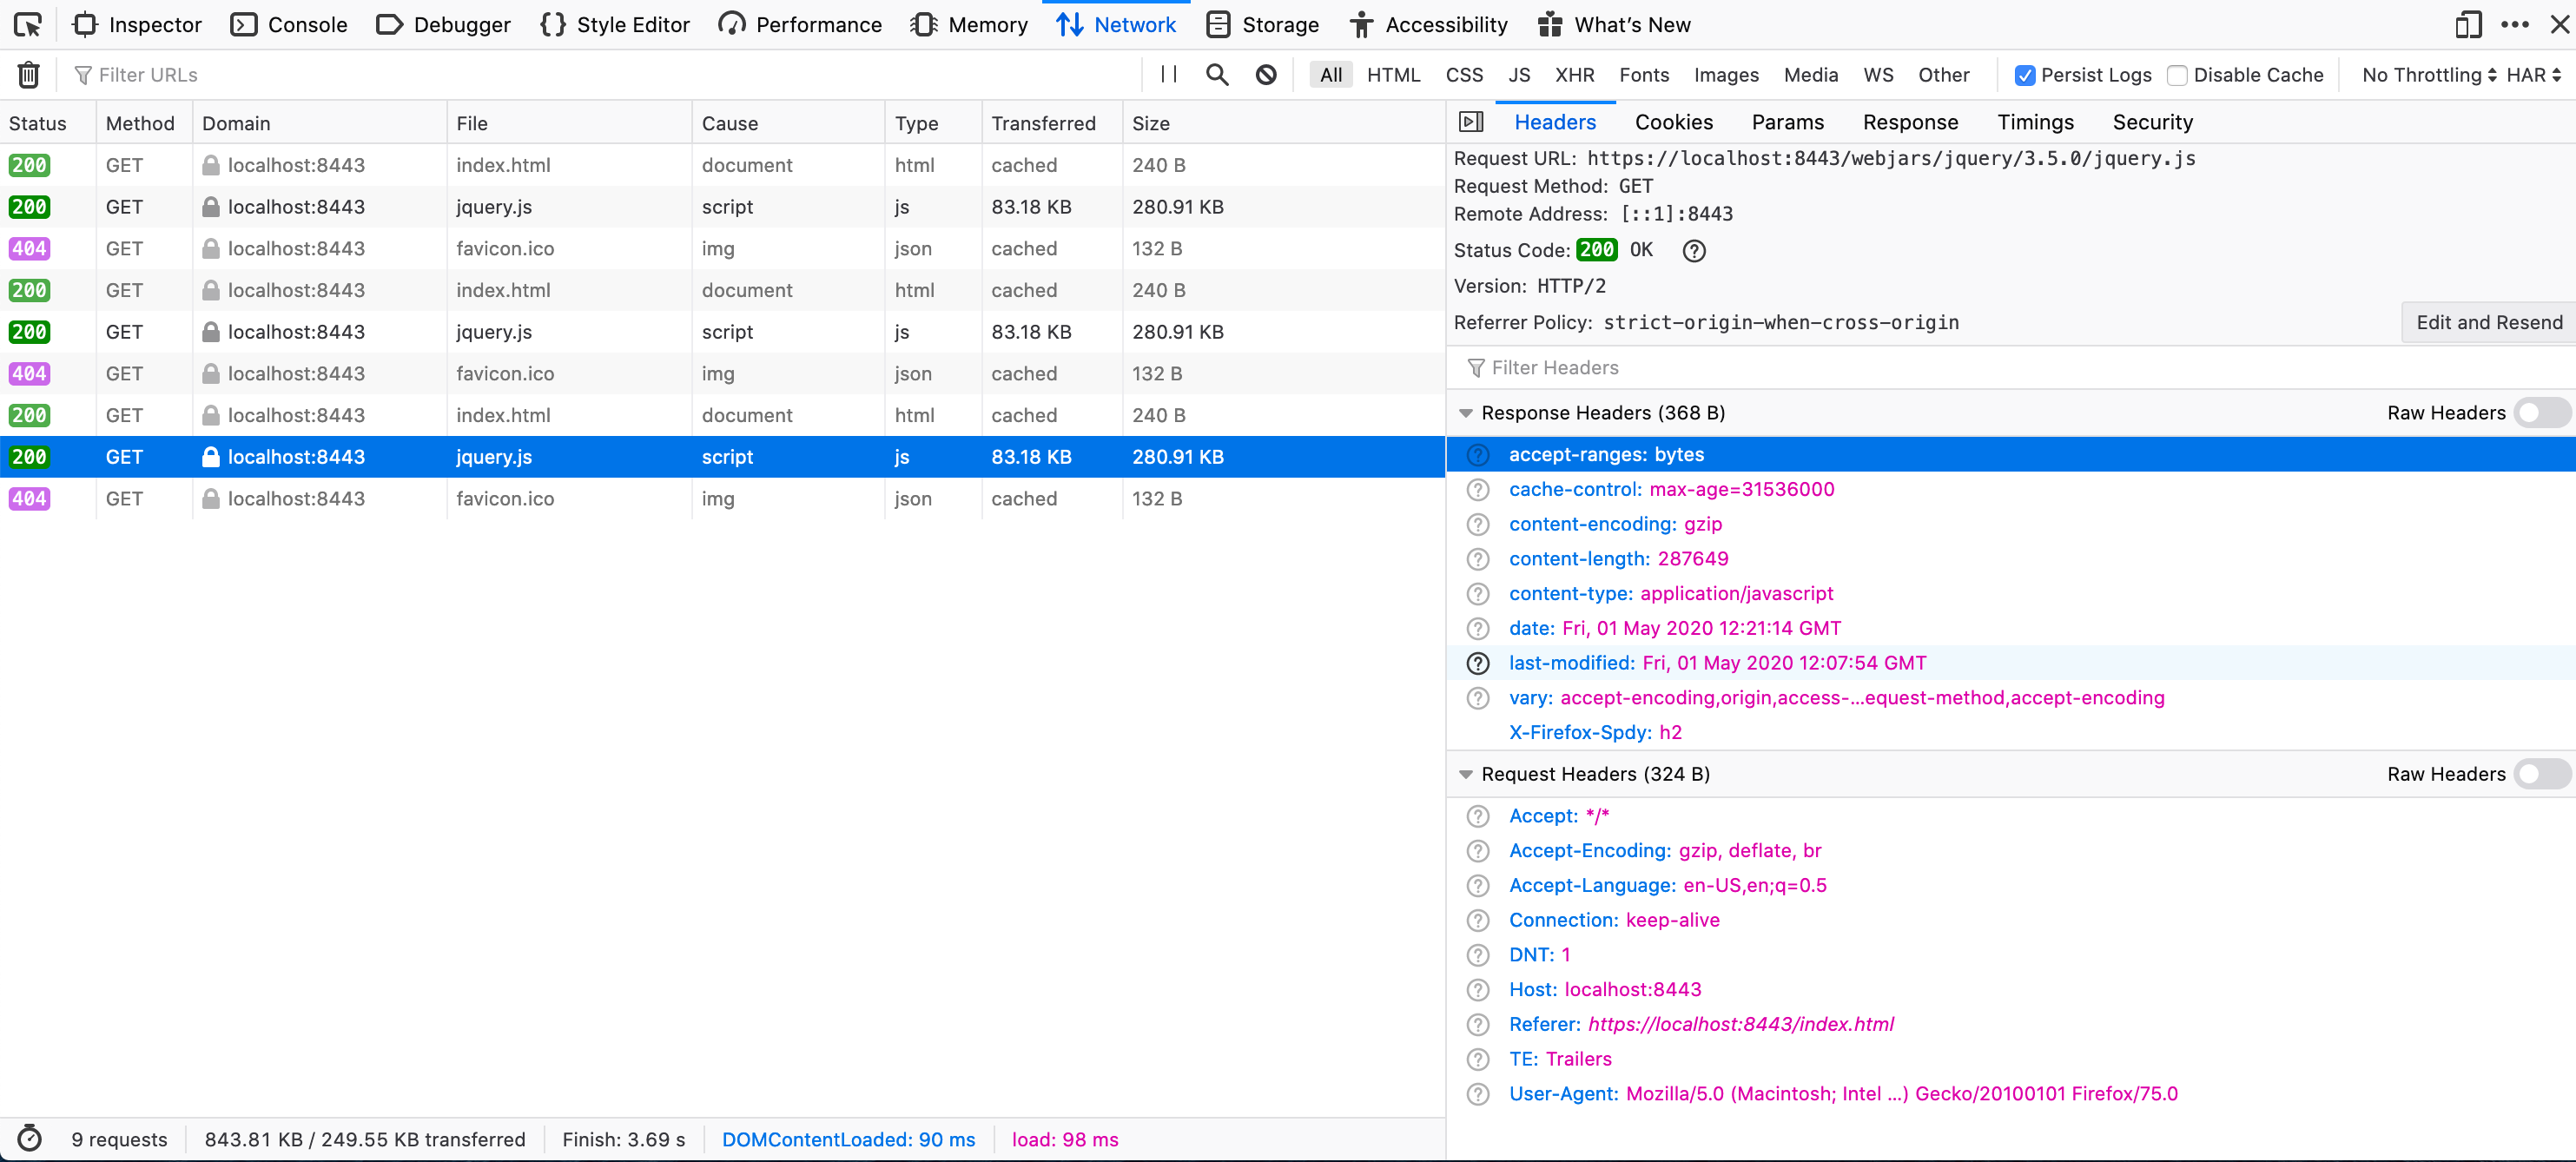Collapse the Request Headers section
The height and width of the screenshot is (1162, 2576).
1466,774
